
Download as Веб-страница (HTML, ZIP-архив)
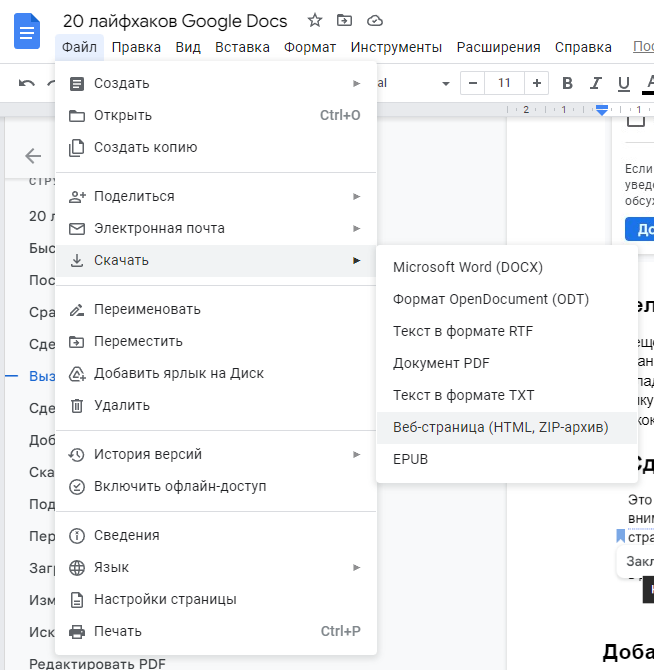507,428
